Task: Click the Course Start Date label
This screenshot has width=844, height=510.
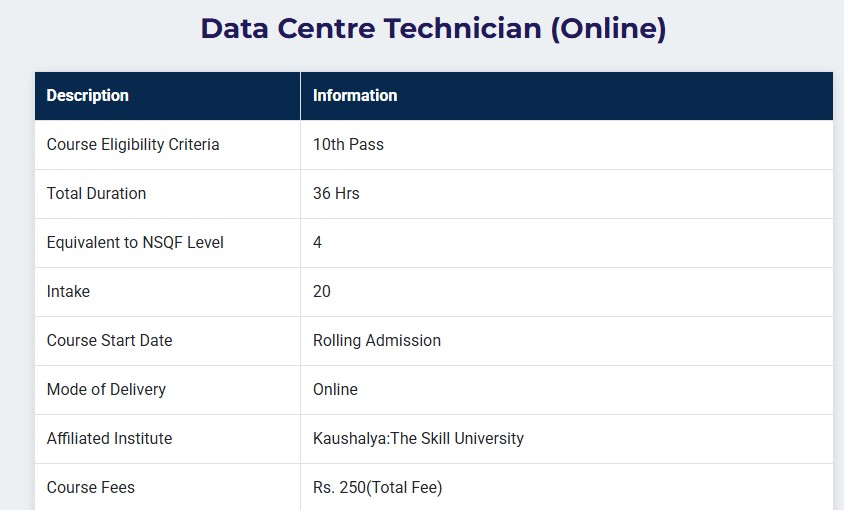Action: point(110,340)
